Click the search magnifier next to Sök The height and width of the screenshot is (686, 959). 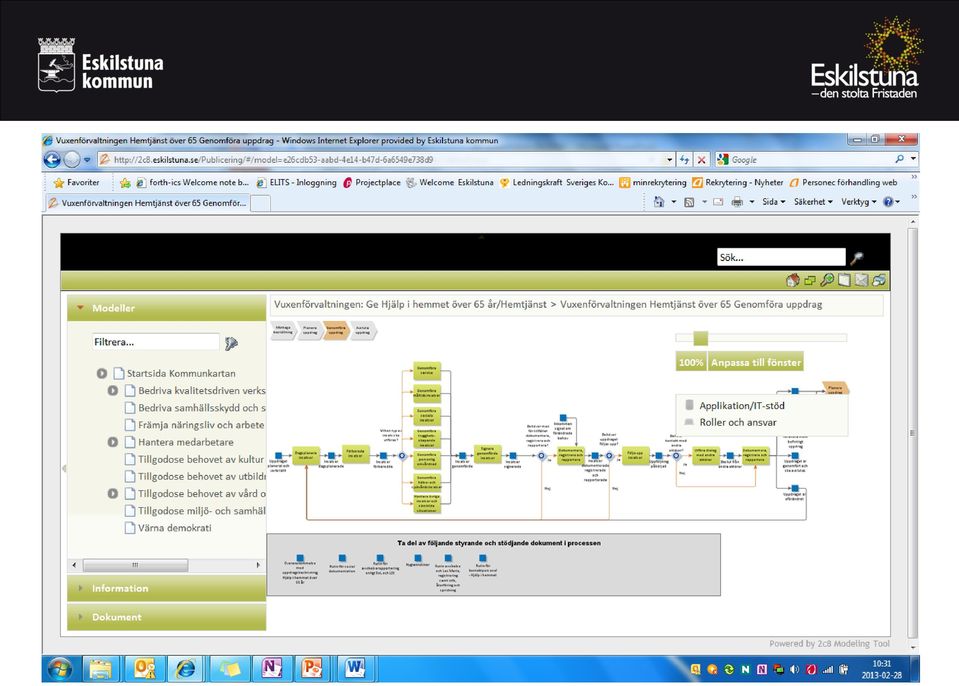[857, 257]
